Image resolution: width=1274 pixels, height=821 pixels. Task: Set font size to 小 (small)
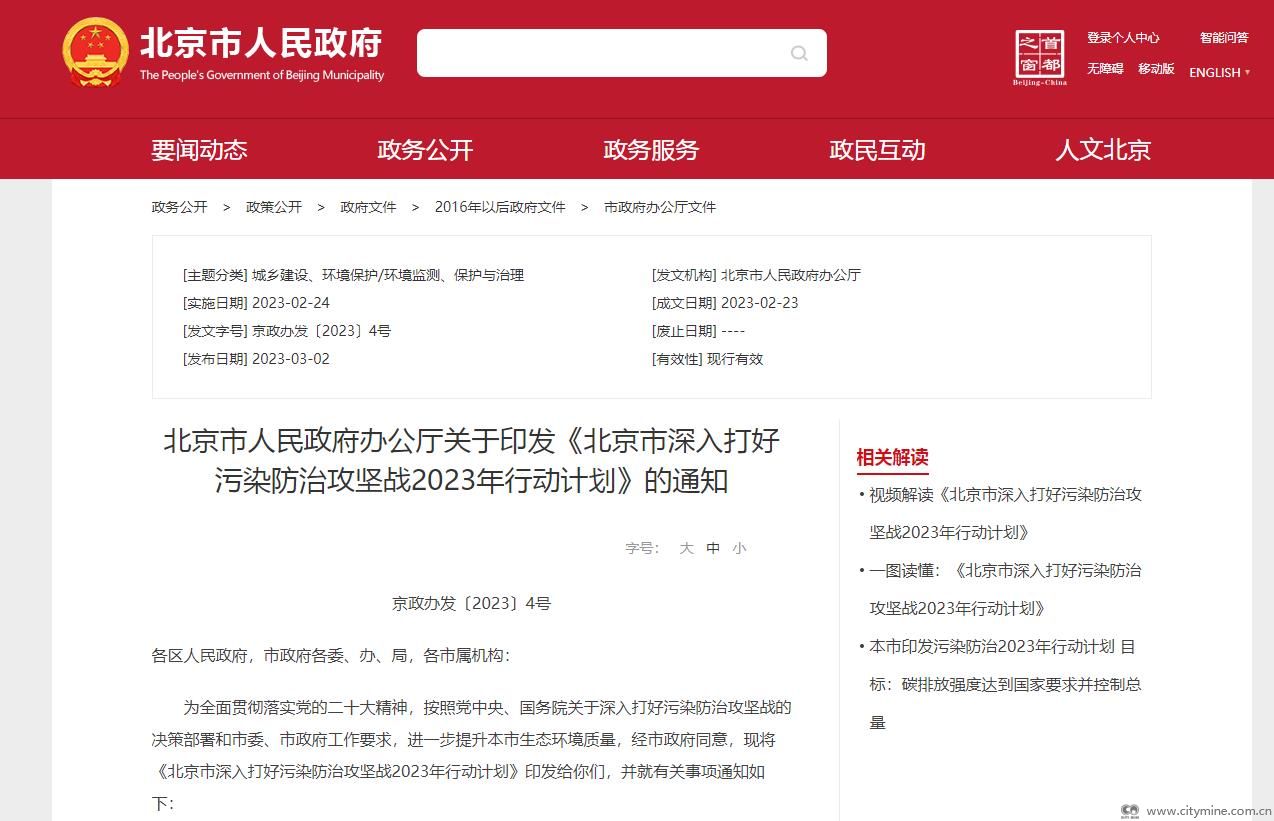pyautogui.click(x=738, y=548)
